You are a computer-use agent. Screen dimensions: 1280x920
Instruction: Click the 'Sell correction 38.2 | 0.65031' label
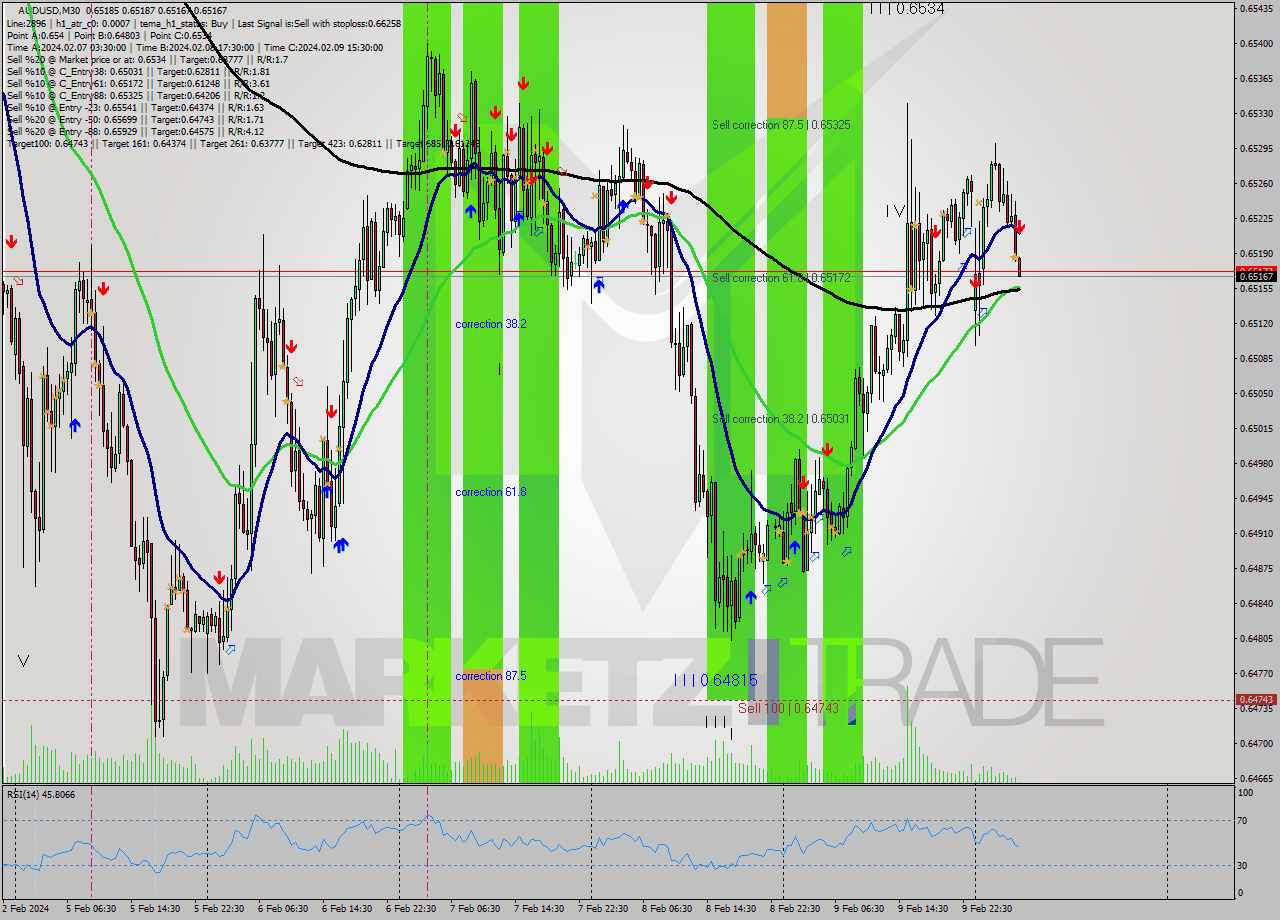click(x=781, y=419)
